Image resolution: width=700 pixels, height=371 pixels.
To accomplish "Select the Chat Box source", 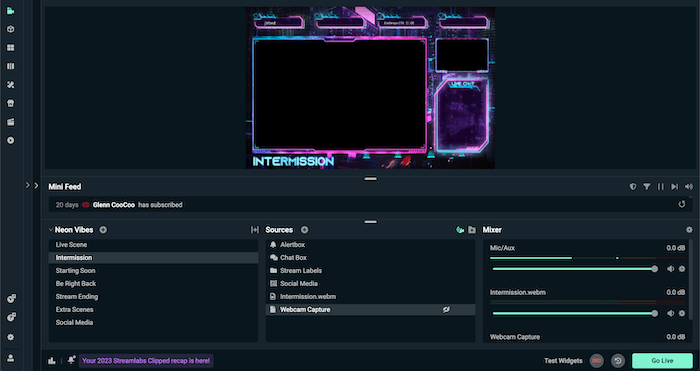I will pyautogui.click(x=371, y=258).
